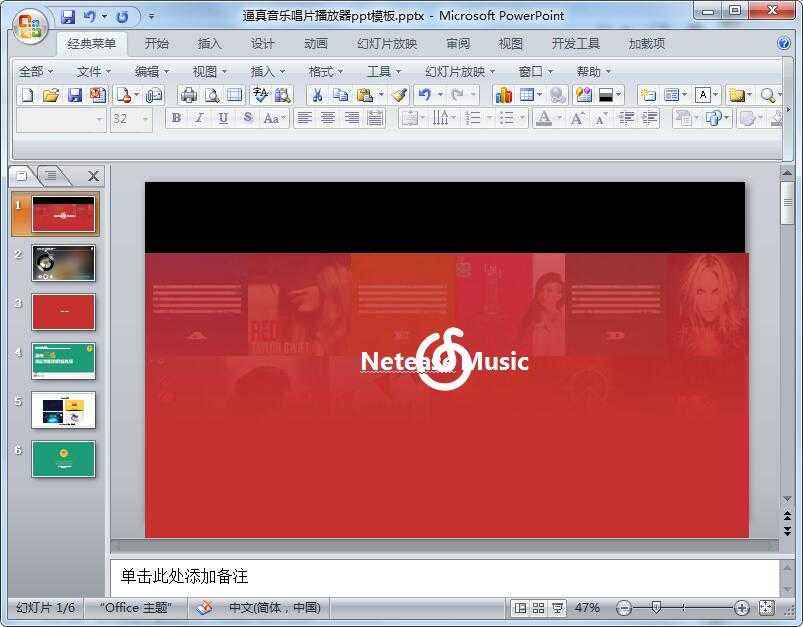Close the slides thumbnail pane
Screen dimensions: 803x627
click(x=93, y=176)
